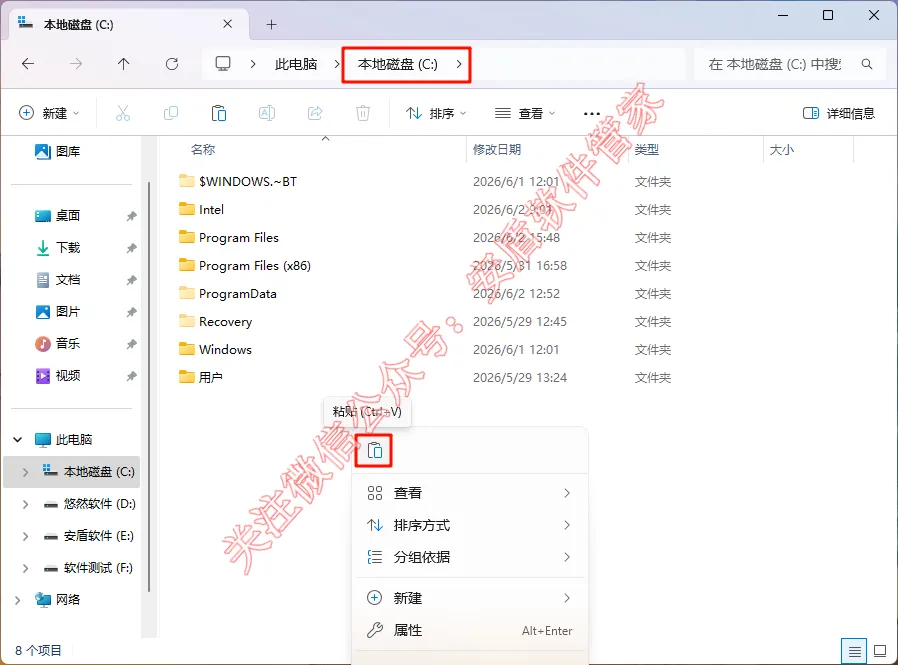Click the Paste clipboard toolbar icon
This screenshot has width=898, height=665.
click(219, 113)
